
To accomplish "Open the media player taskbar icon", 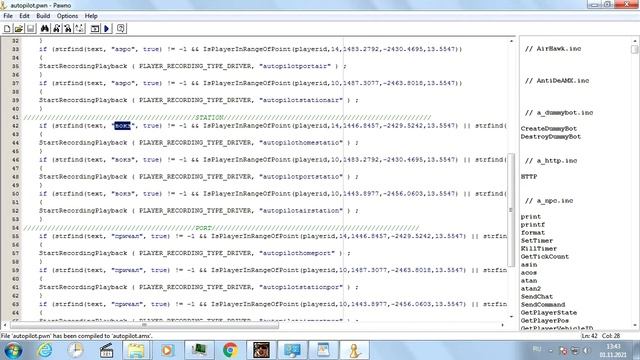I will [168, 351].
